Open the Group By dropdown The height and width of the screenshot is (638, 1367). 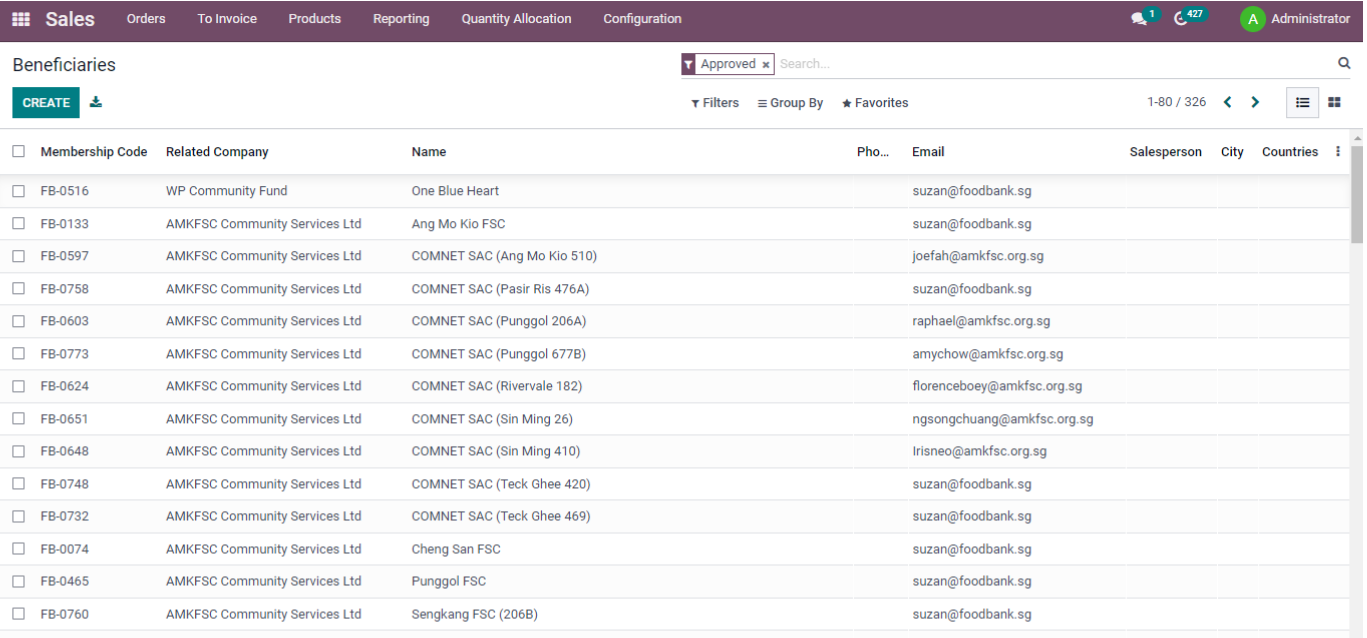pos(790,103)
